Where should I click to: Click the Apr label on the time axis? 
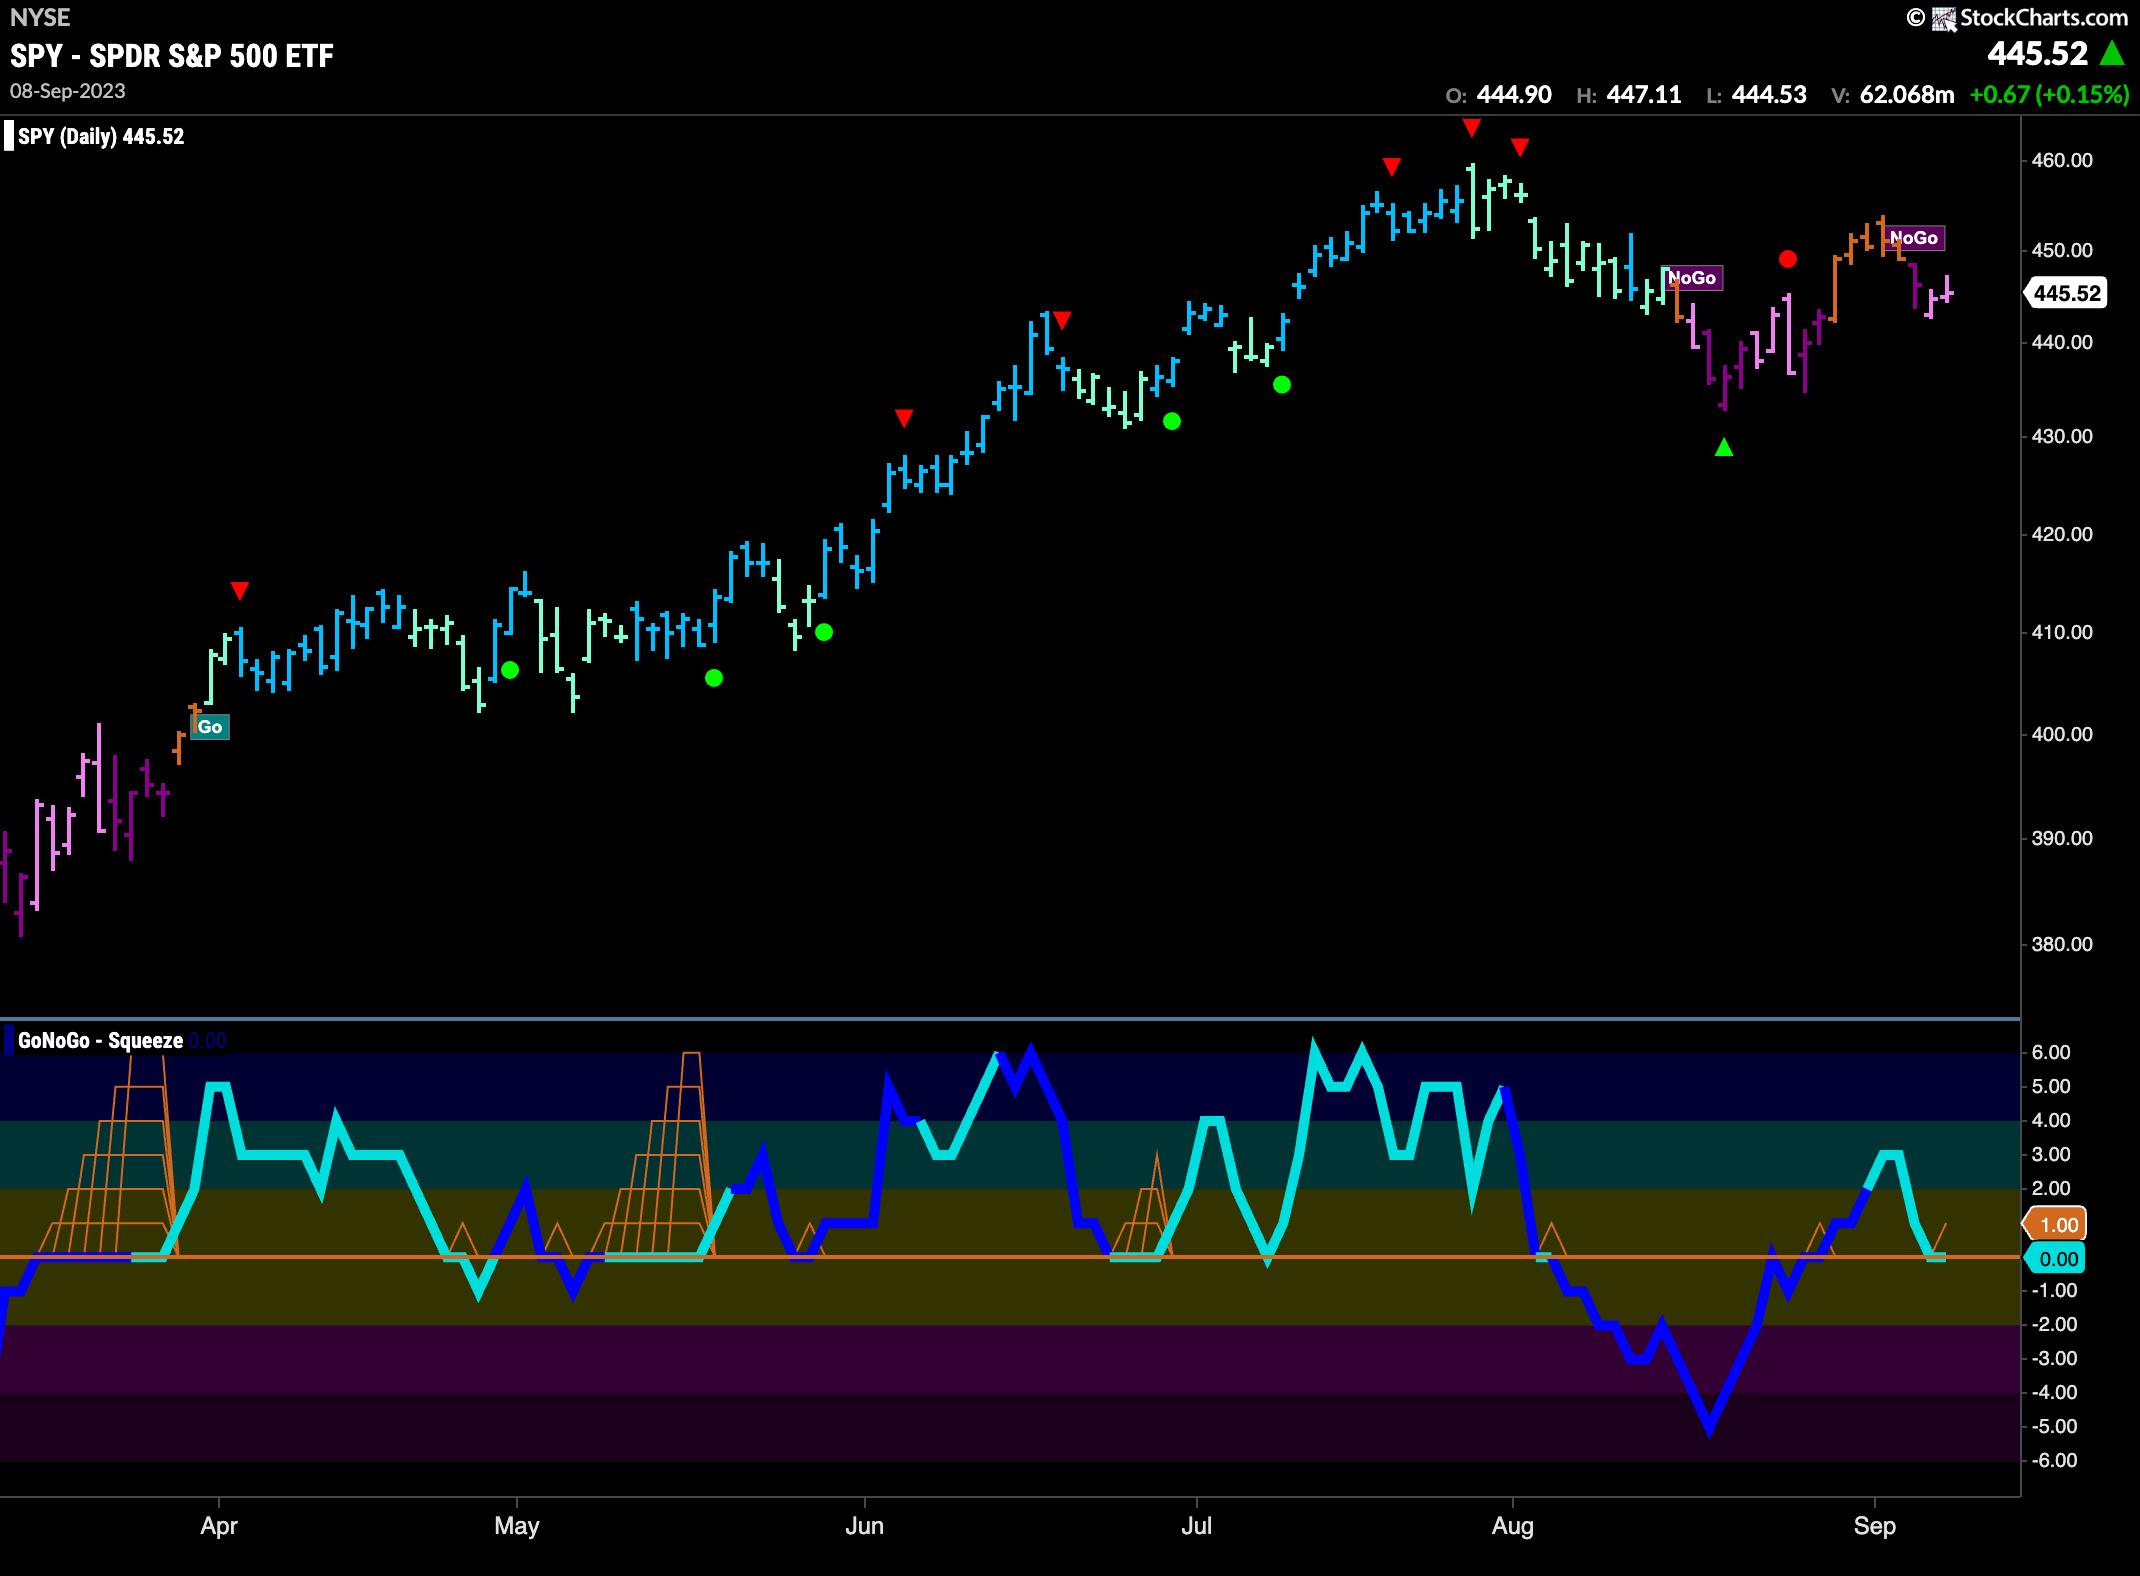coord(219,1526)
